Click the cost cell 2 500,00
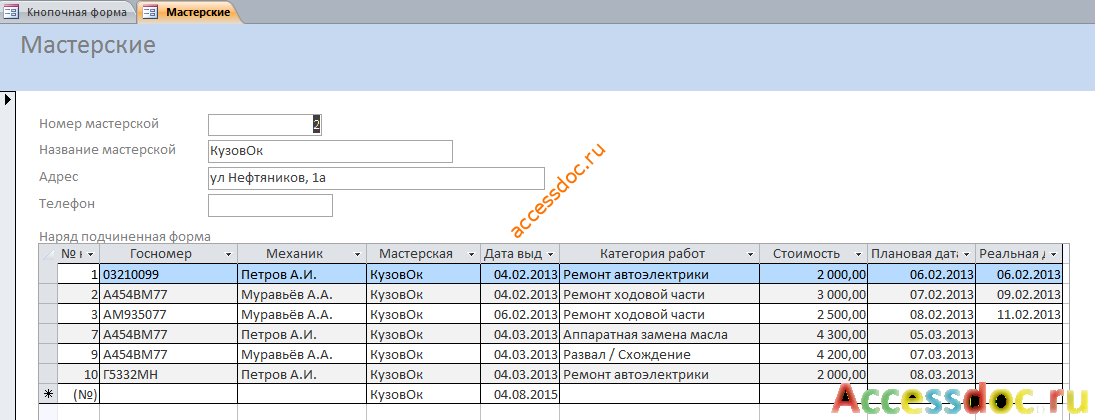Image resolution: width=1095 pixels, height=420 pixels. click(x=813, y=314)
